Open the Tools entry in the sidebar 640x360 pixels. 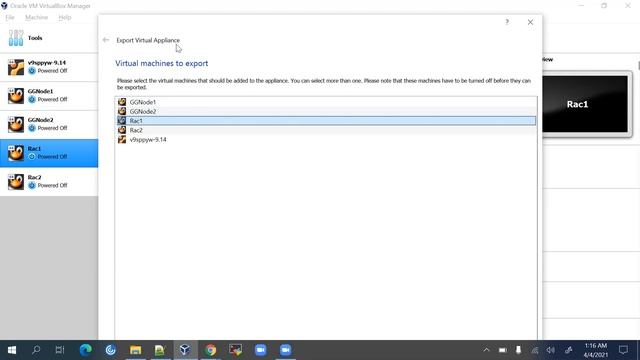(49, 38)
